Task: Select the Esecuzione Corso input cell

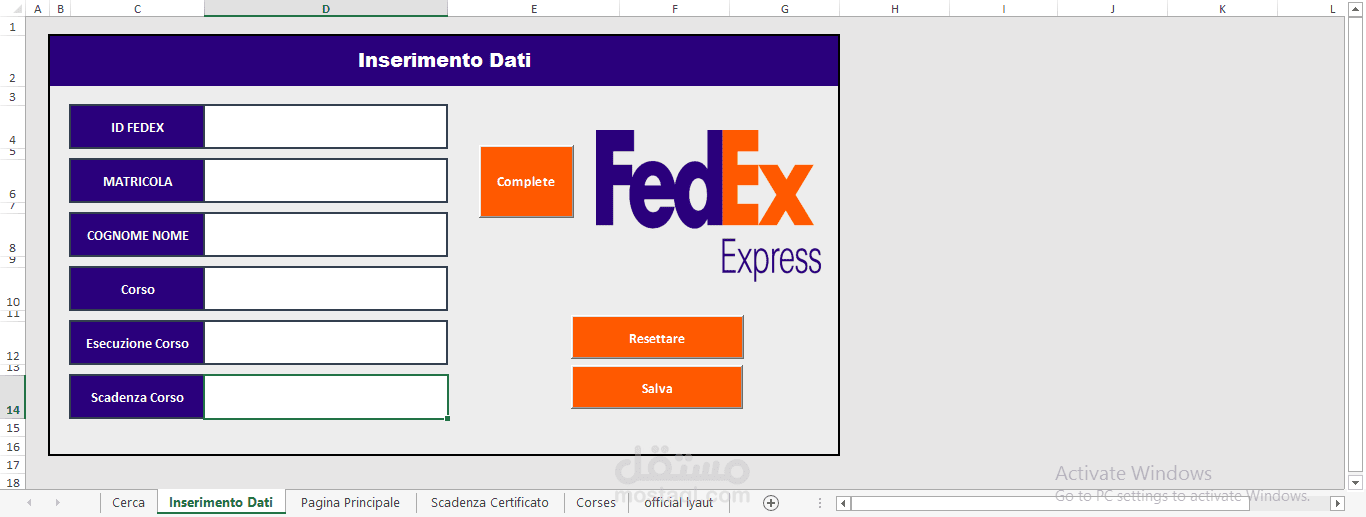Action: pyautogui.click(x=326, y=343)
